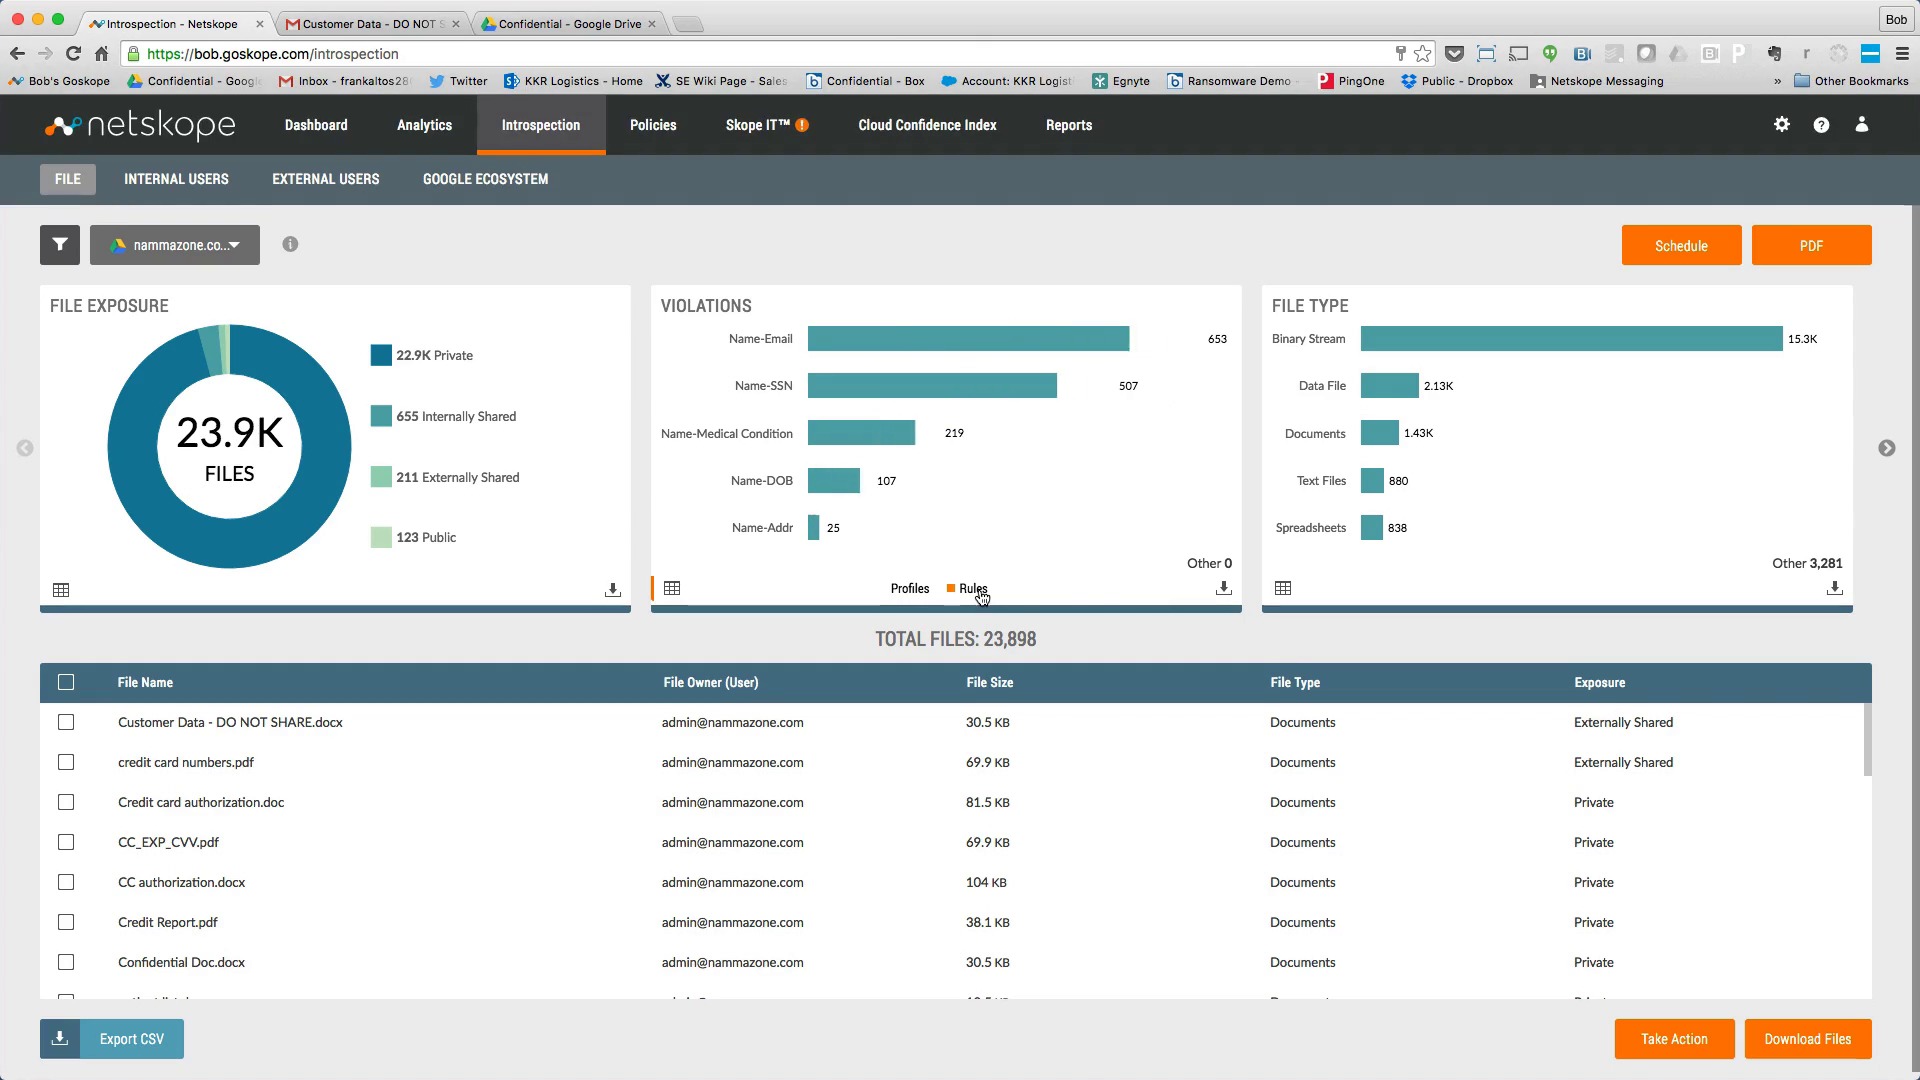Show table view for File Exposure widget

[60, 590]
